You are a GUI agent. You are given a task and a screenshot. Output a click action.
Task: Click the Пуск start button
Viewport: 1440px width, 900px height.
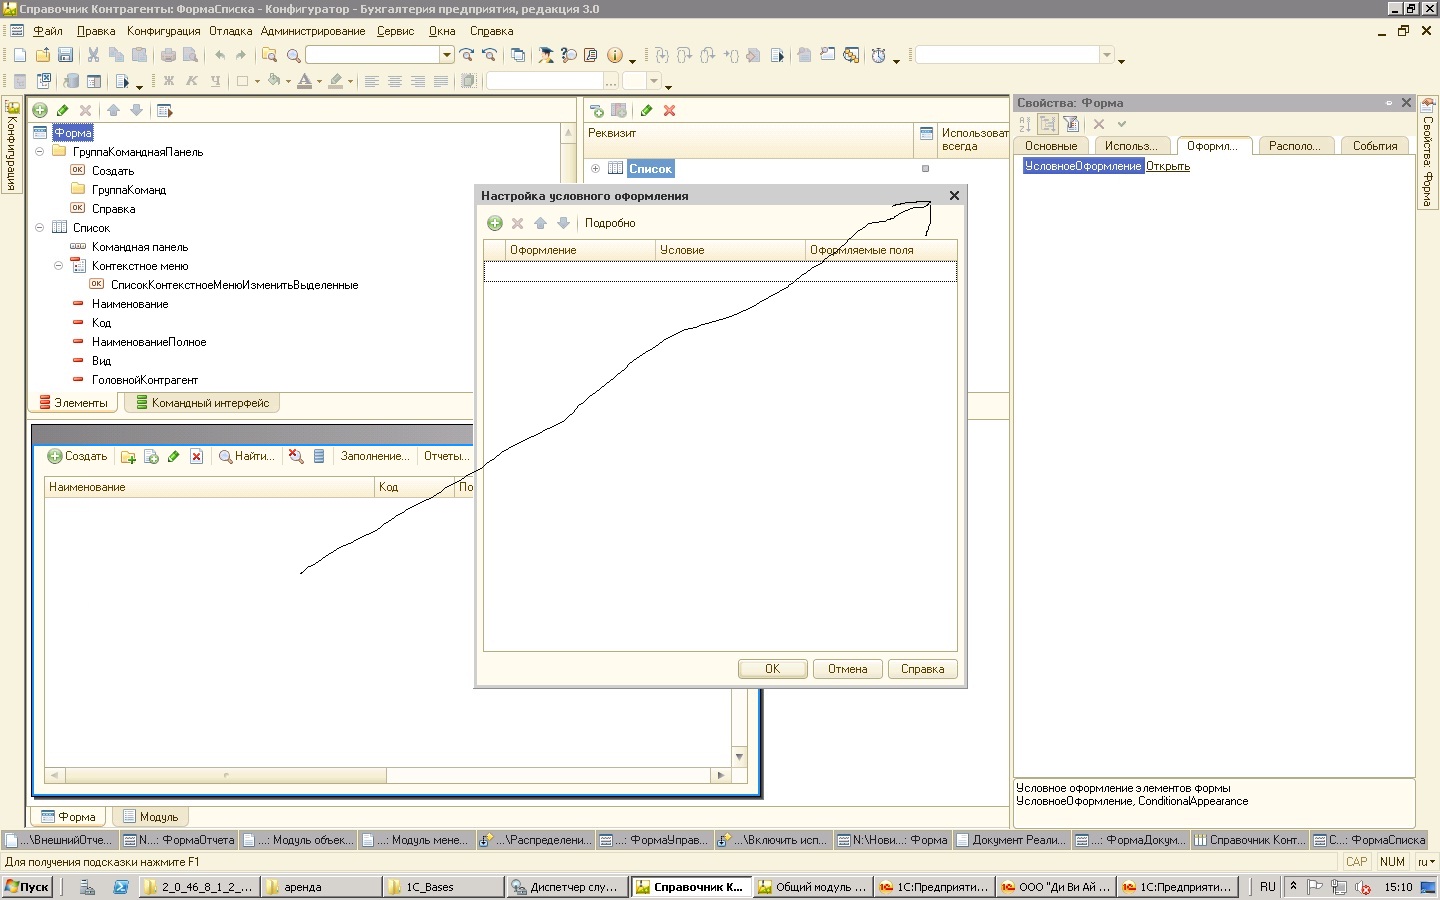coord(27,887)
